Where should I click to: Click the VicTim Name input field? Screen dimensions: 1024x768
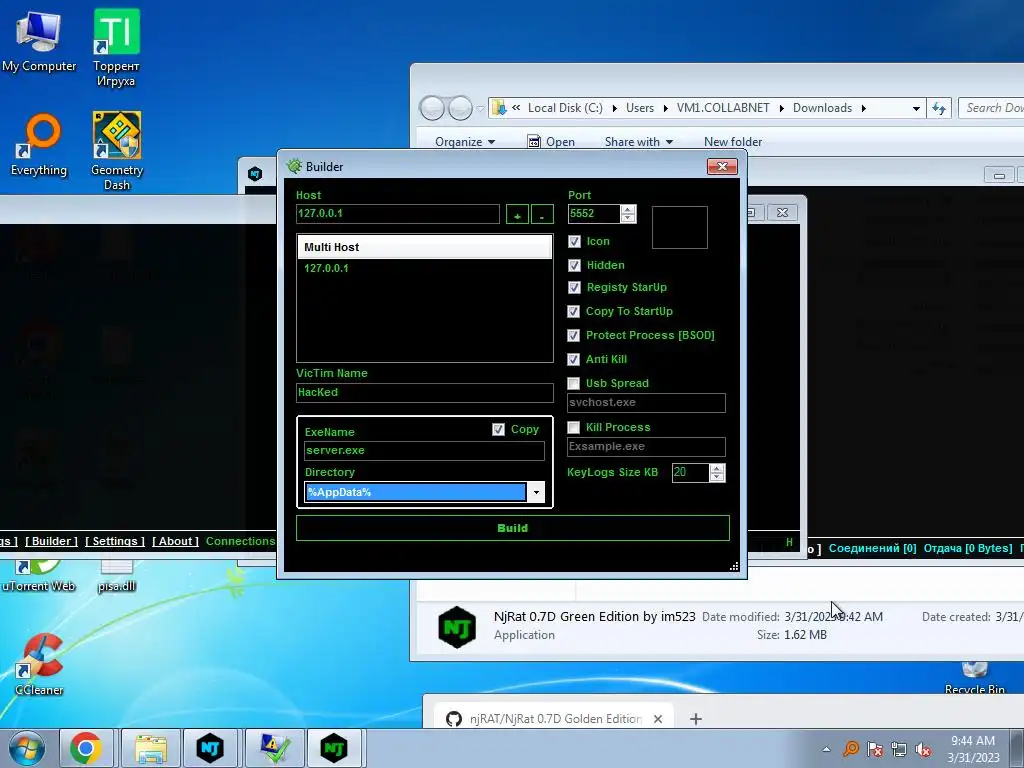pos(424,392)
